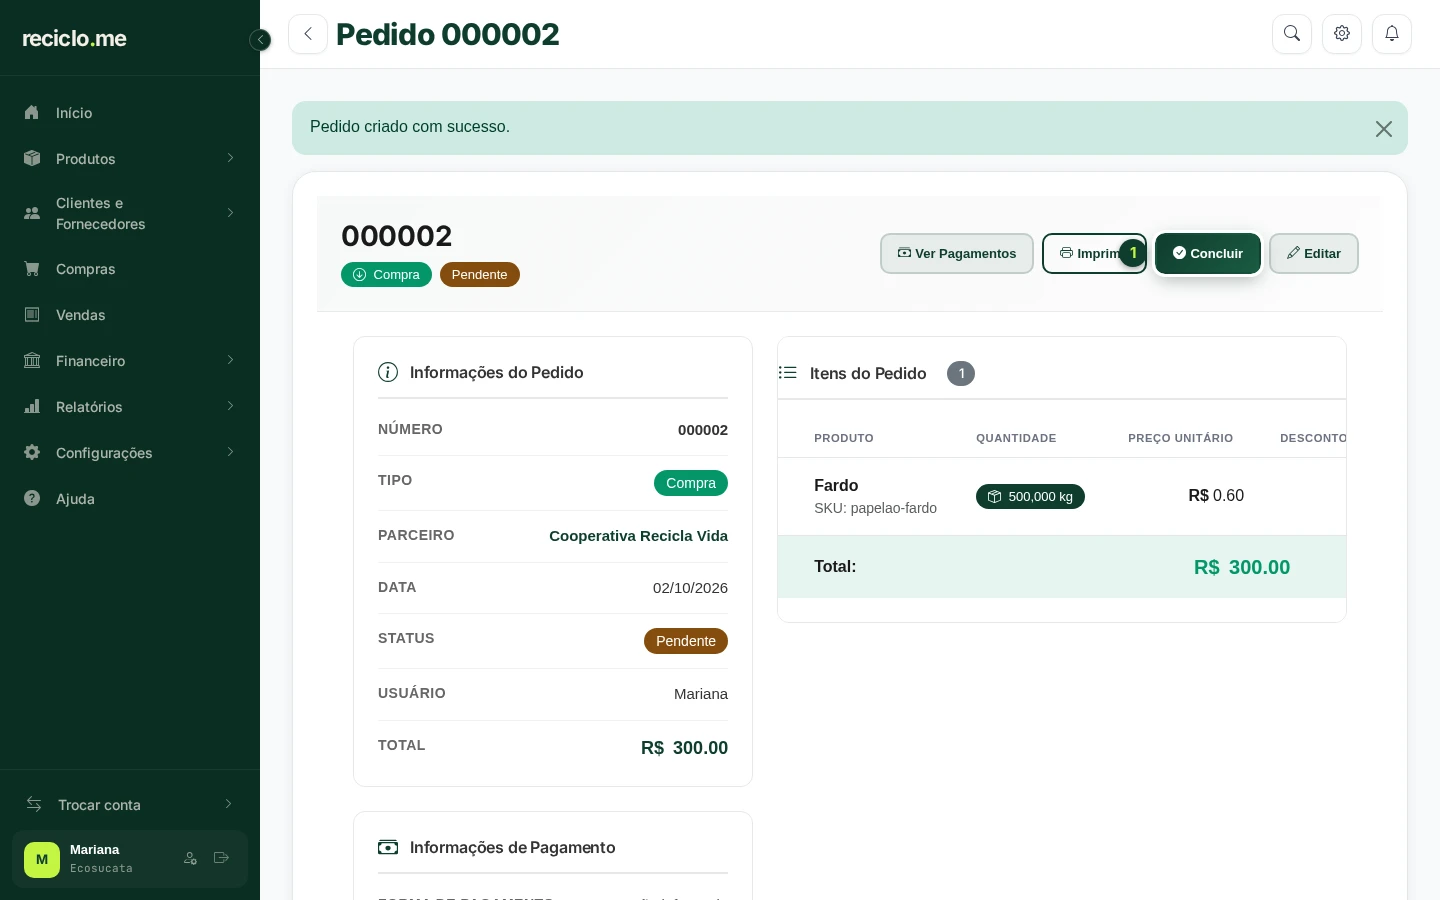1440x900 pixels.
Task: Click the cash icon by Informações de Pagamento
Action: click(388, 847)
